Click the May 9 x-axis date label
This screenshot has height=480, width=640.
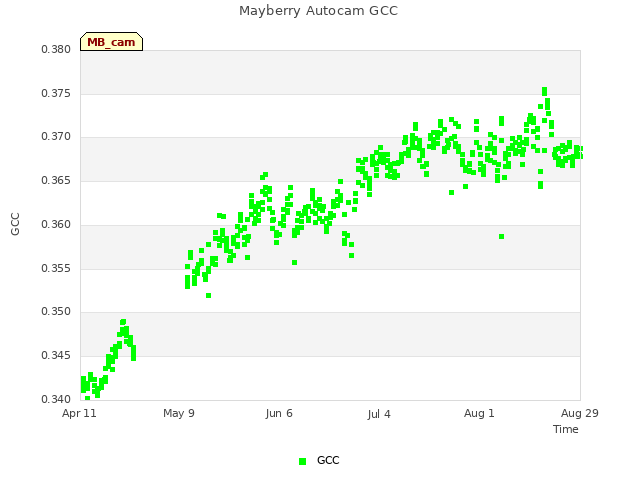(x=179, y=414)
